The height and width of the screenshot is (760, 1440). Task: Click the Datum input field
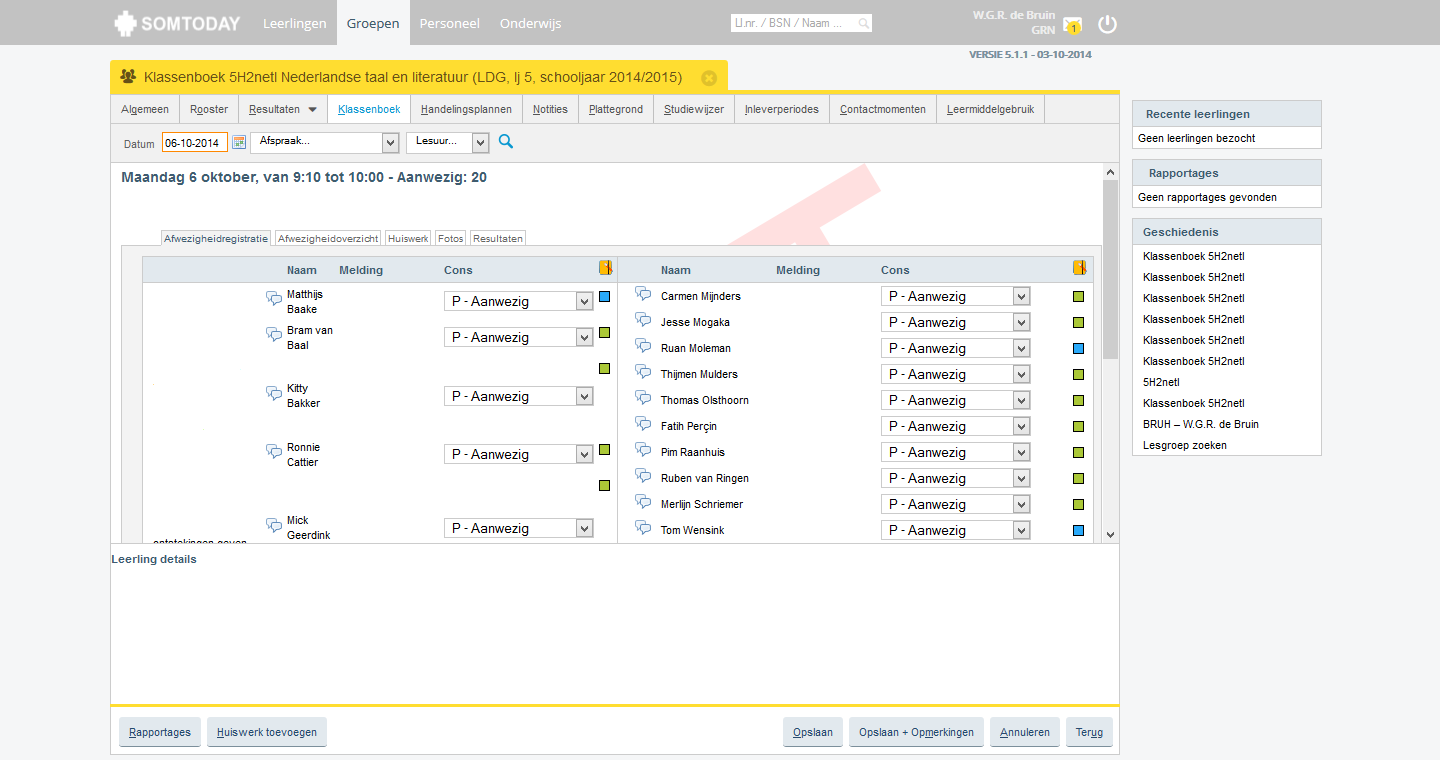point(195,143)
